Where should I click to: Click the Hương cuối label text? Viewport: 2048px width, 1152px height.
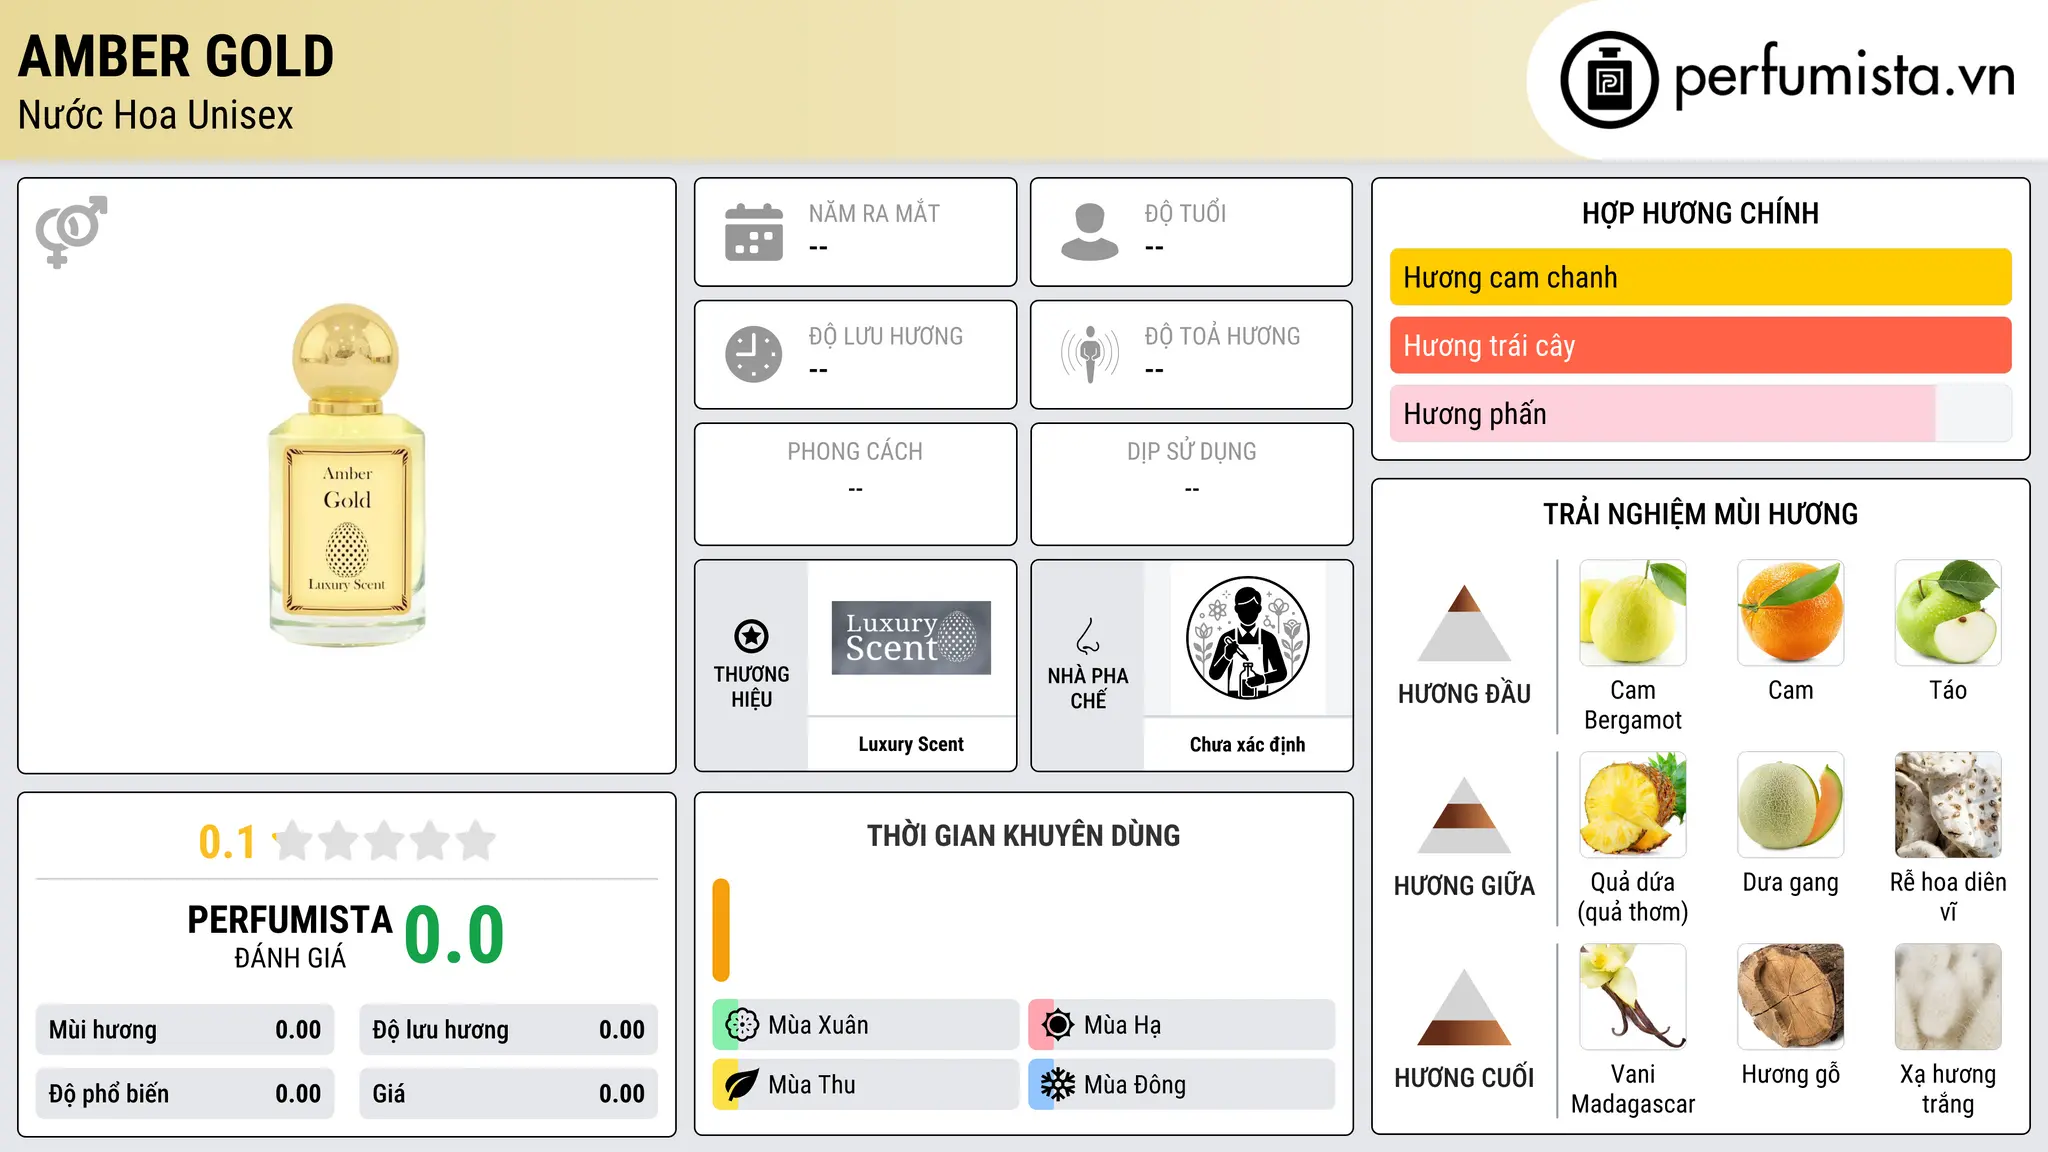pos(1464,1078)
